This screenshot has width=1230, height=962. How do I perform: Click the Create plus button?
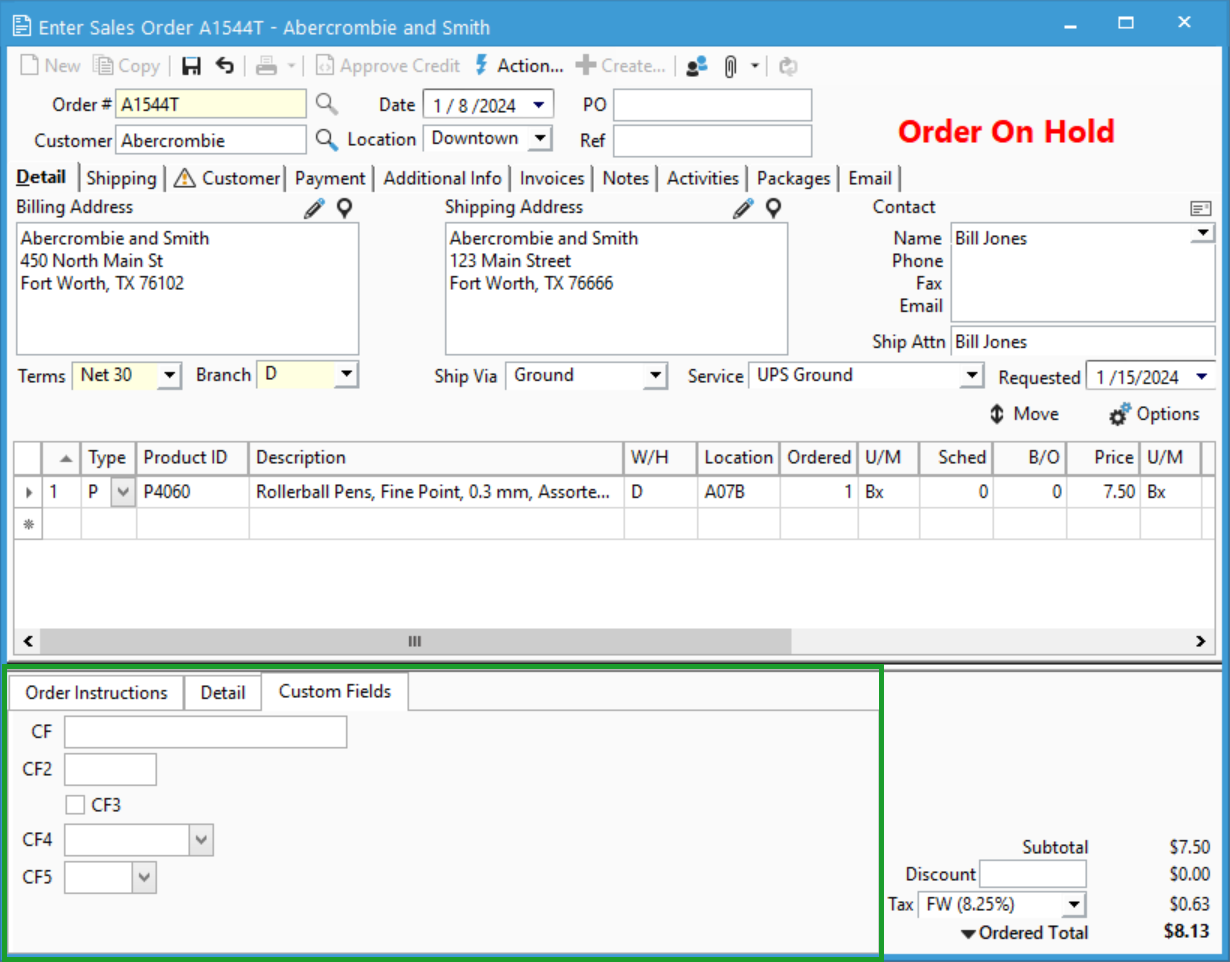point(621,66)
